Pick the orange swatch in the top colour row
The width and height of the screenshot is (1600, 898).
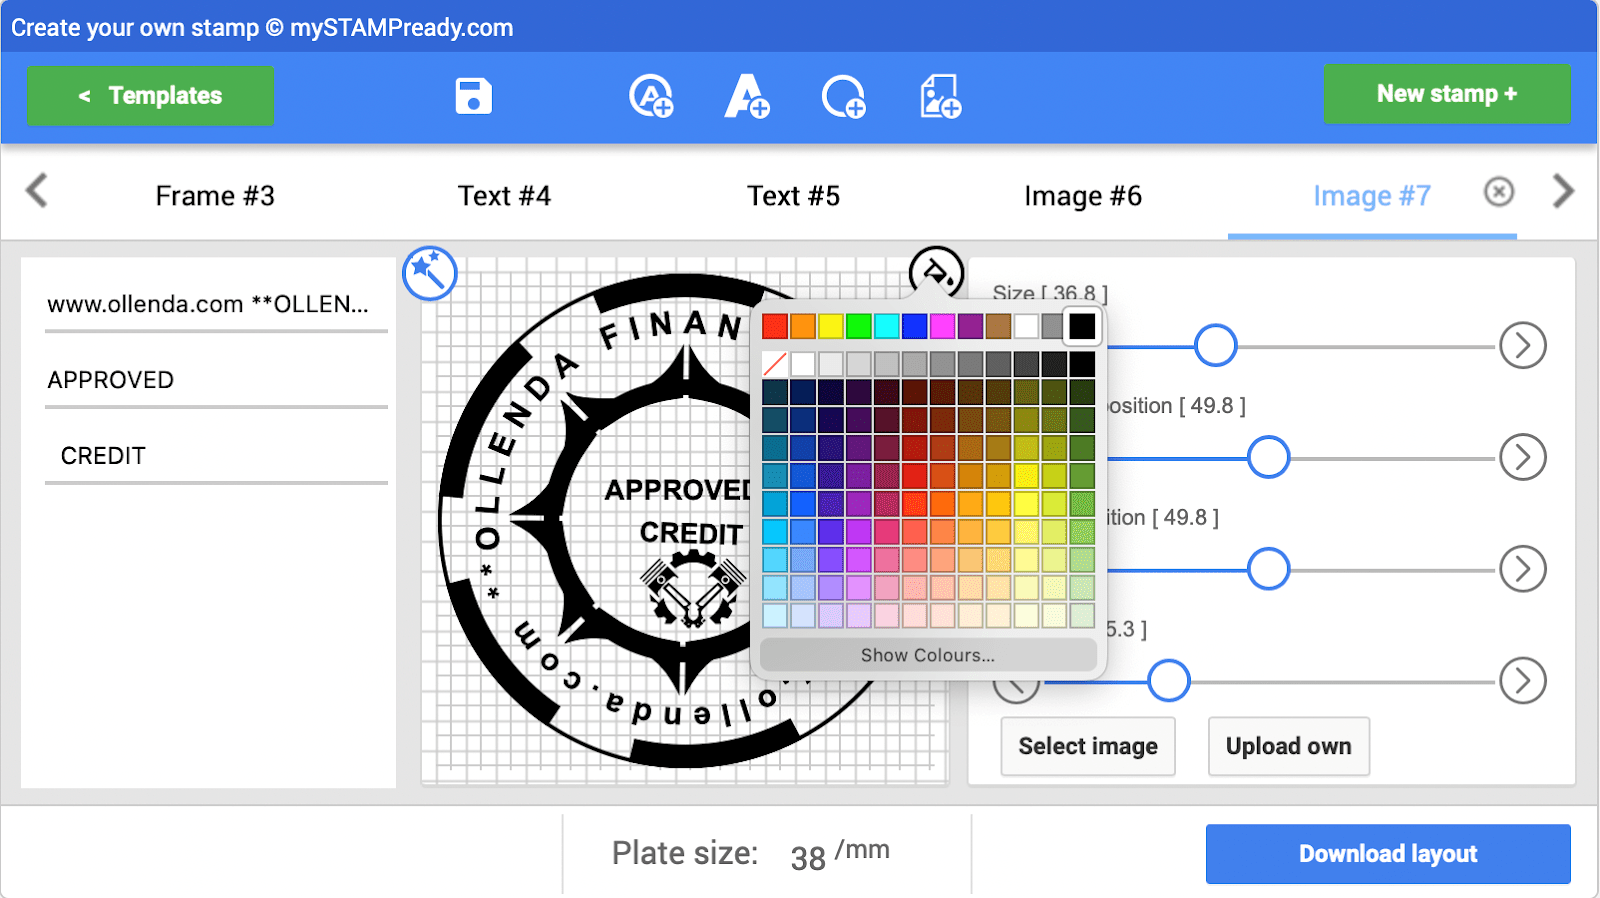(803, 326)
